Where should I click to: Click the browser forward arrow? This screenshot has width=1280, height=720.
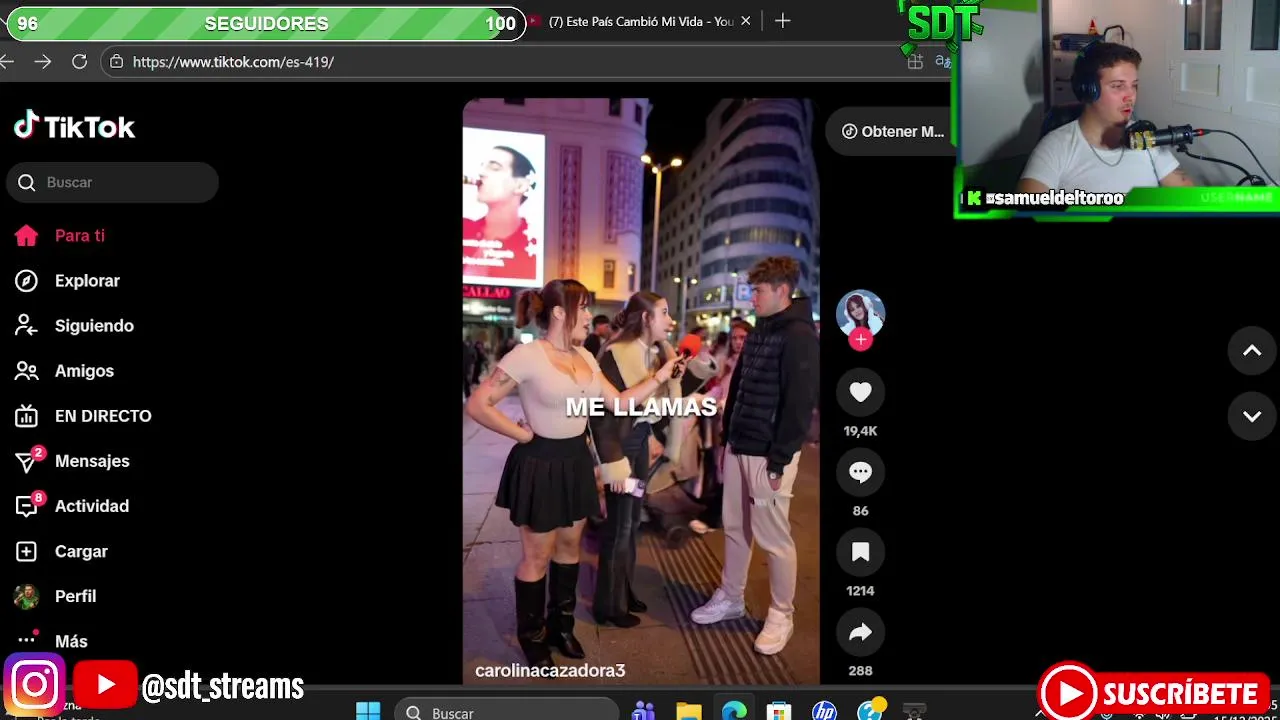(42, 62)
